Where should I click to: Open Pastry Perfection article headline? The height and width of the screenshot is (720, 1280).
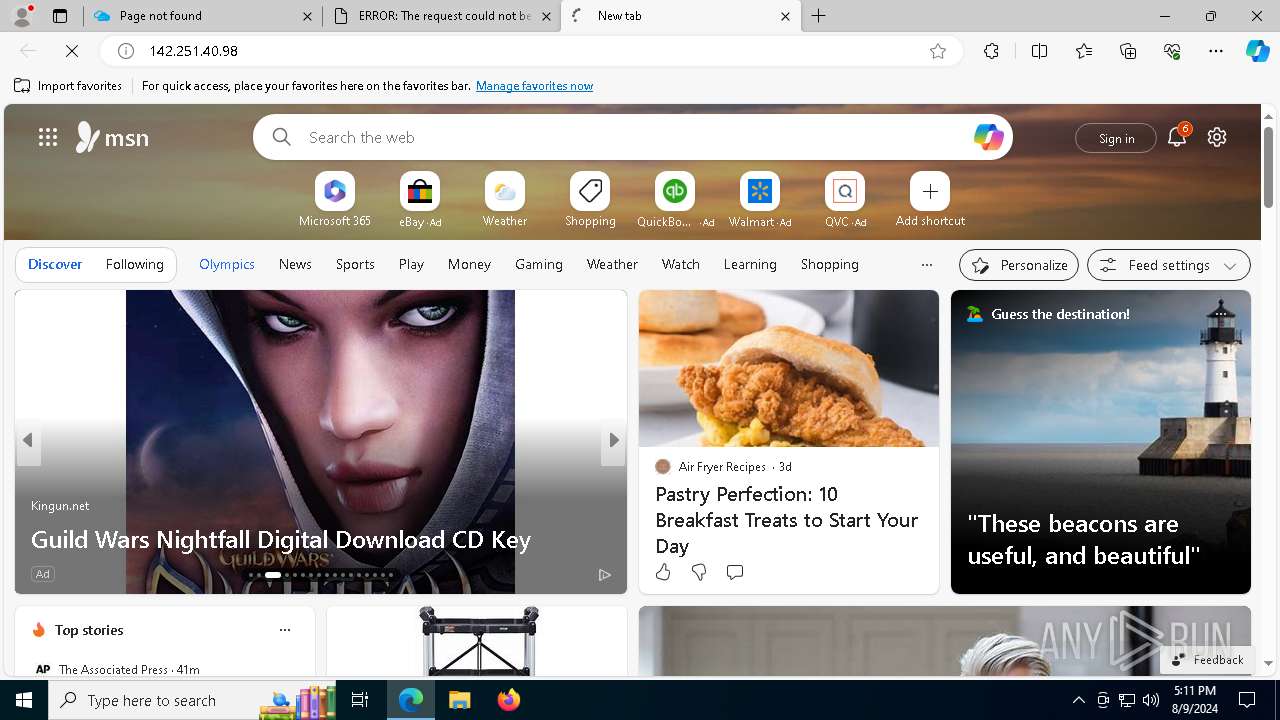(787, 520)
